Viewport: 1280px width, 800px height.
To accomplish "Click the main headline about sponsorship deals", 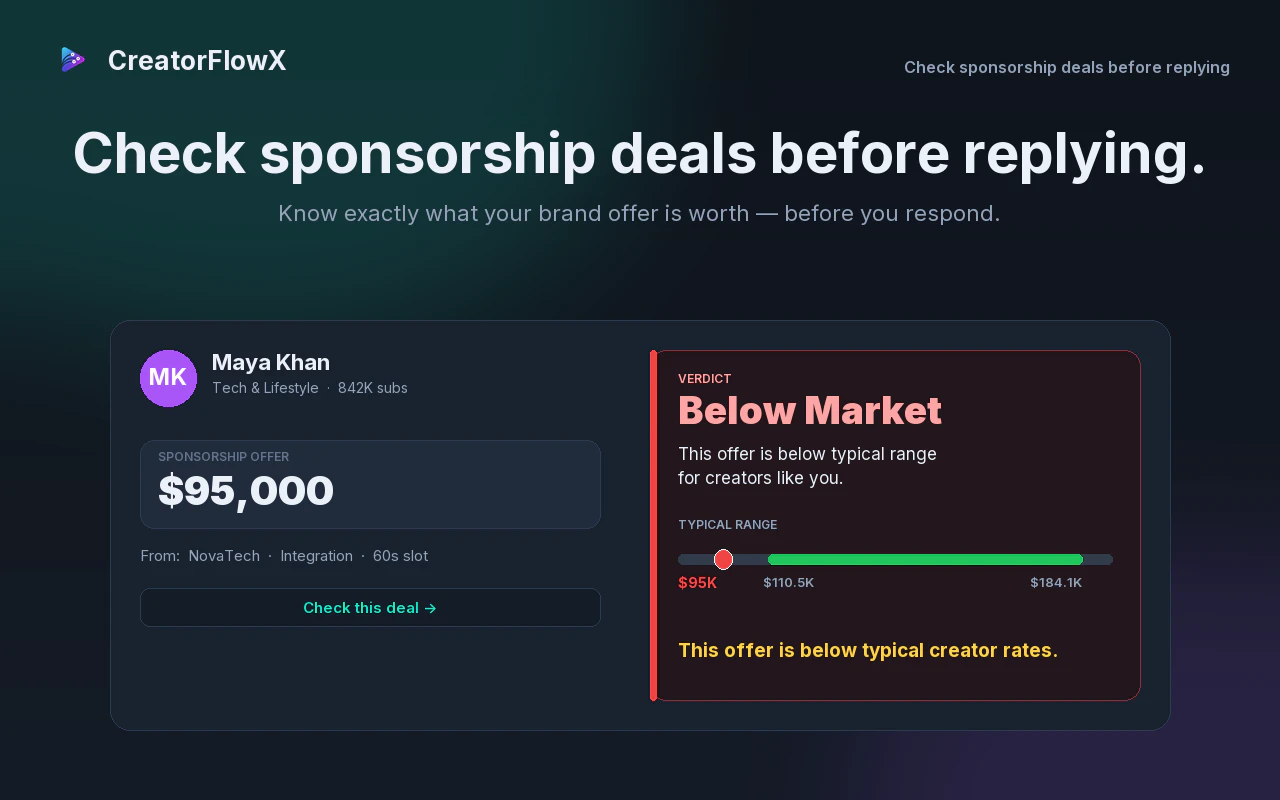I will pos(640,154).
